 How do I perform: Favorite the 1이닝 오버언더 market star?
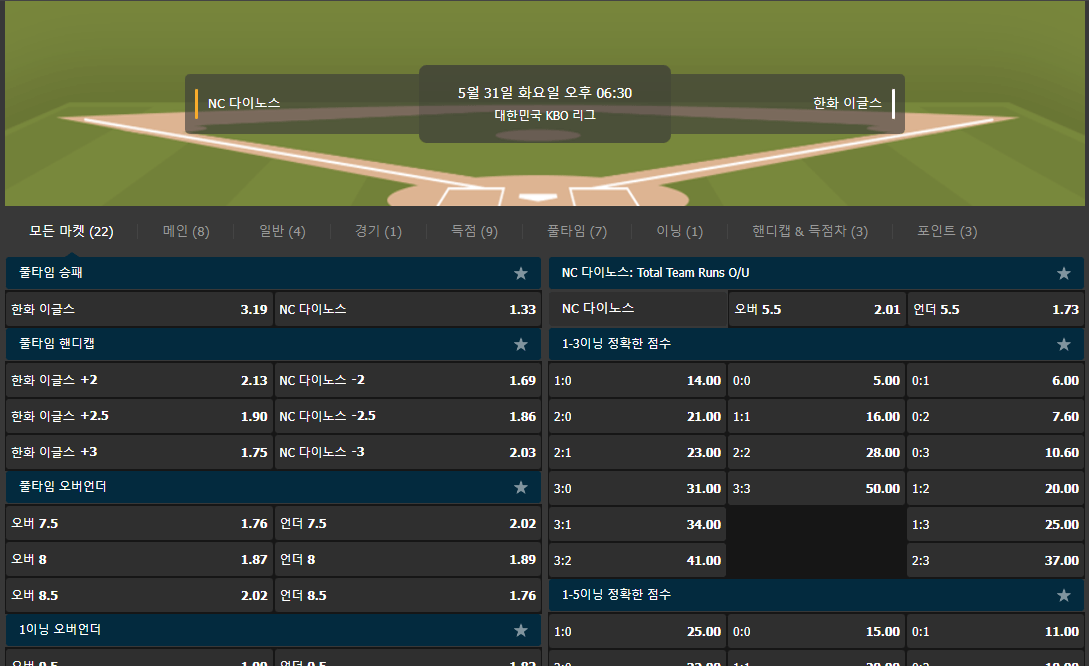click(x=520, y=631)
